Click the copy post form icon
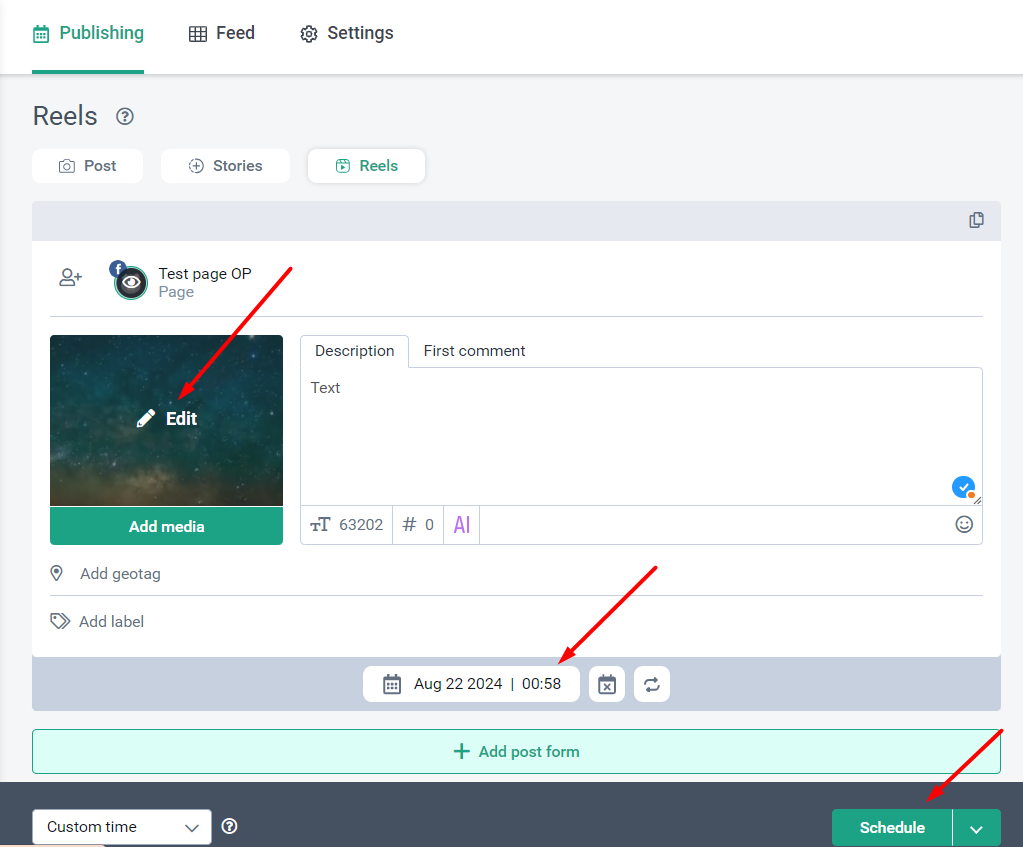 (x=976, y=220)
